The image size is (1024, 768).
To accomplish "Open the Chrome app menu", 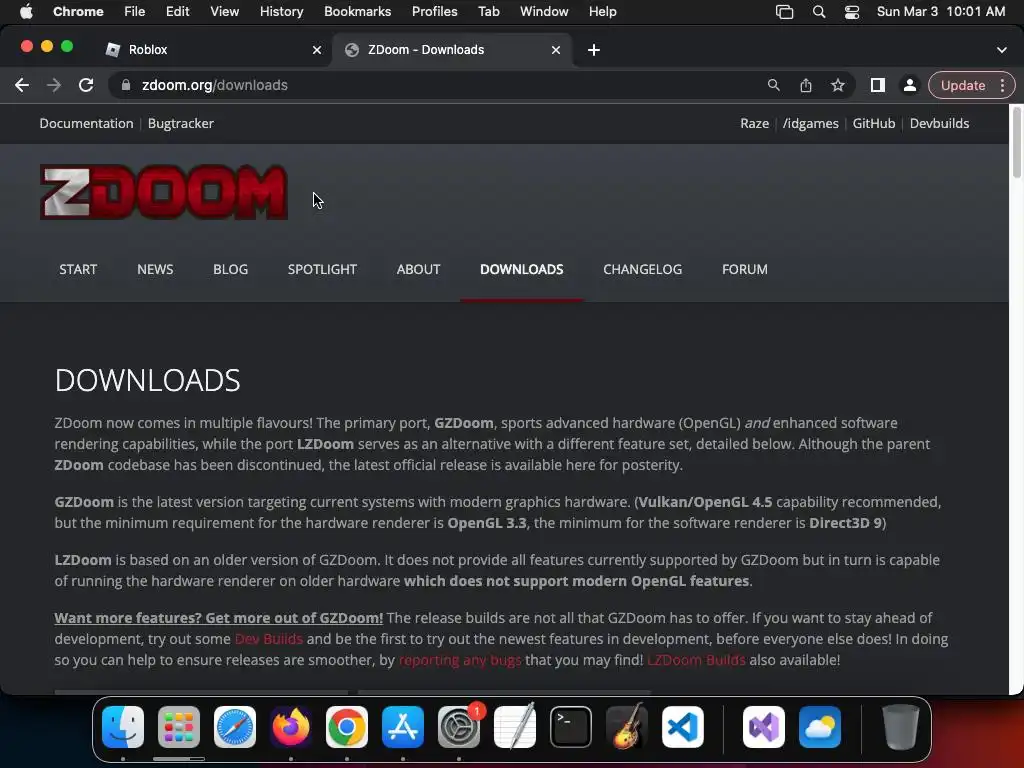I will (78, 11).
